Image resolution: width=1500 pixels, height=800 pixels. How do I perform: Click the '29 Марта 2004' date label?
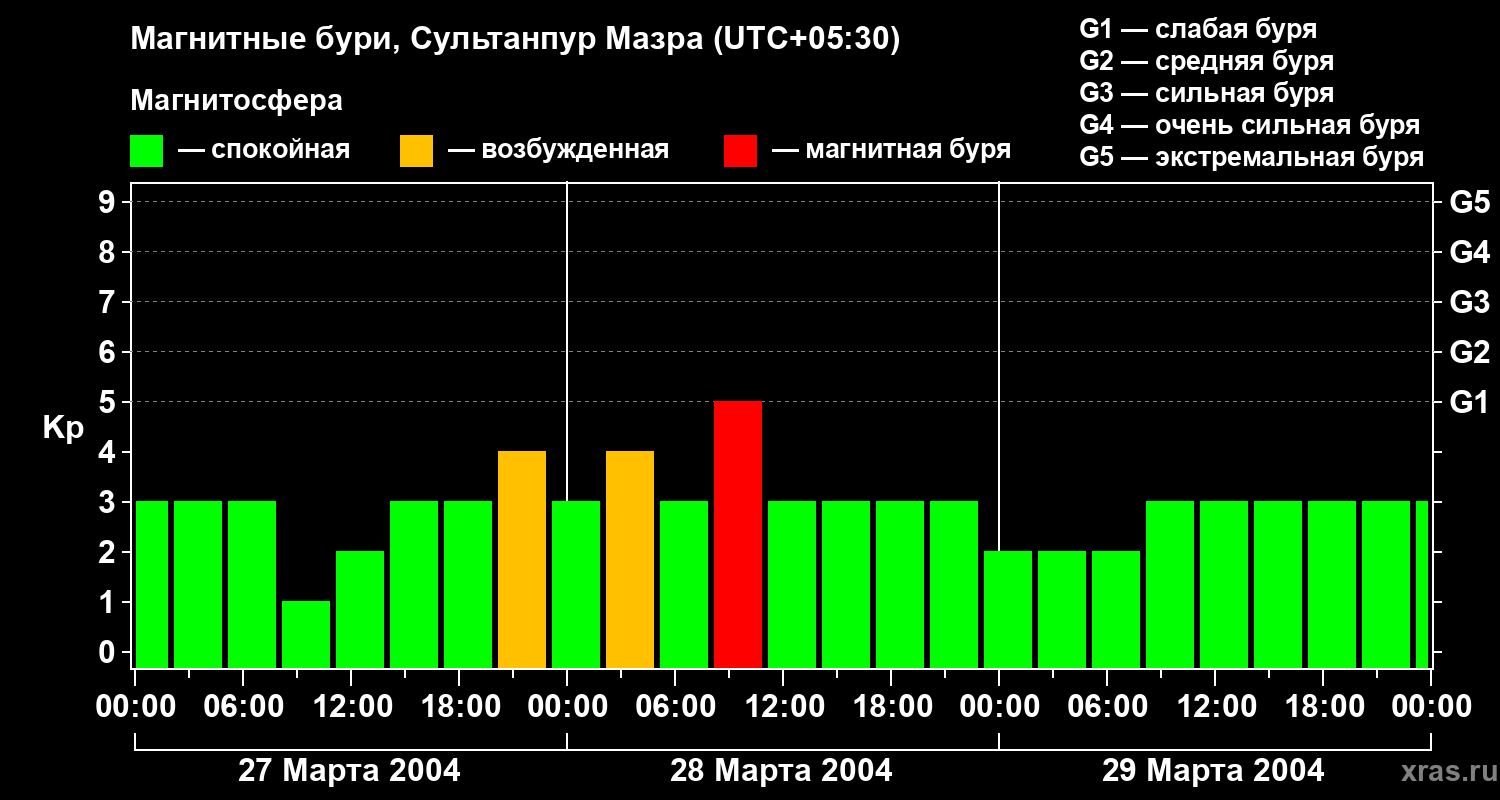coord(1213,771)
